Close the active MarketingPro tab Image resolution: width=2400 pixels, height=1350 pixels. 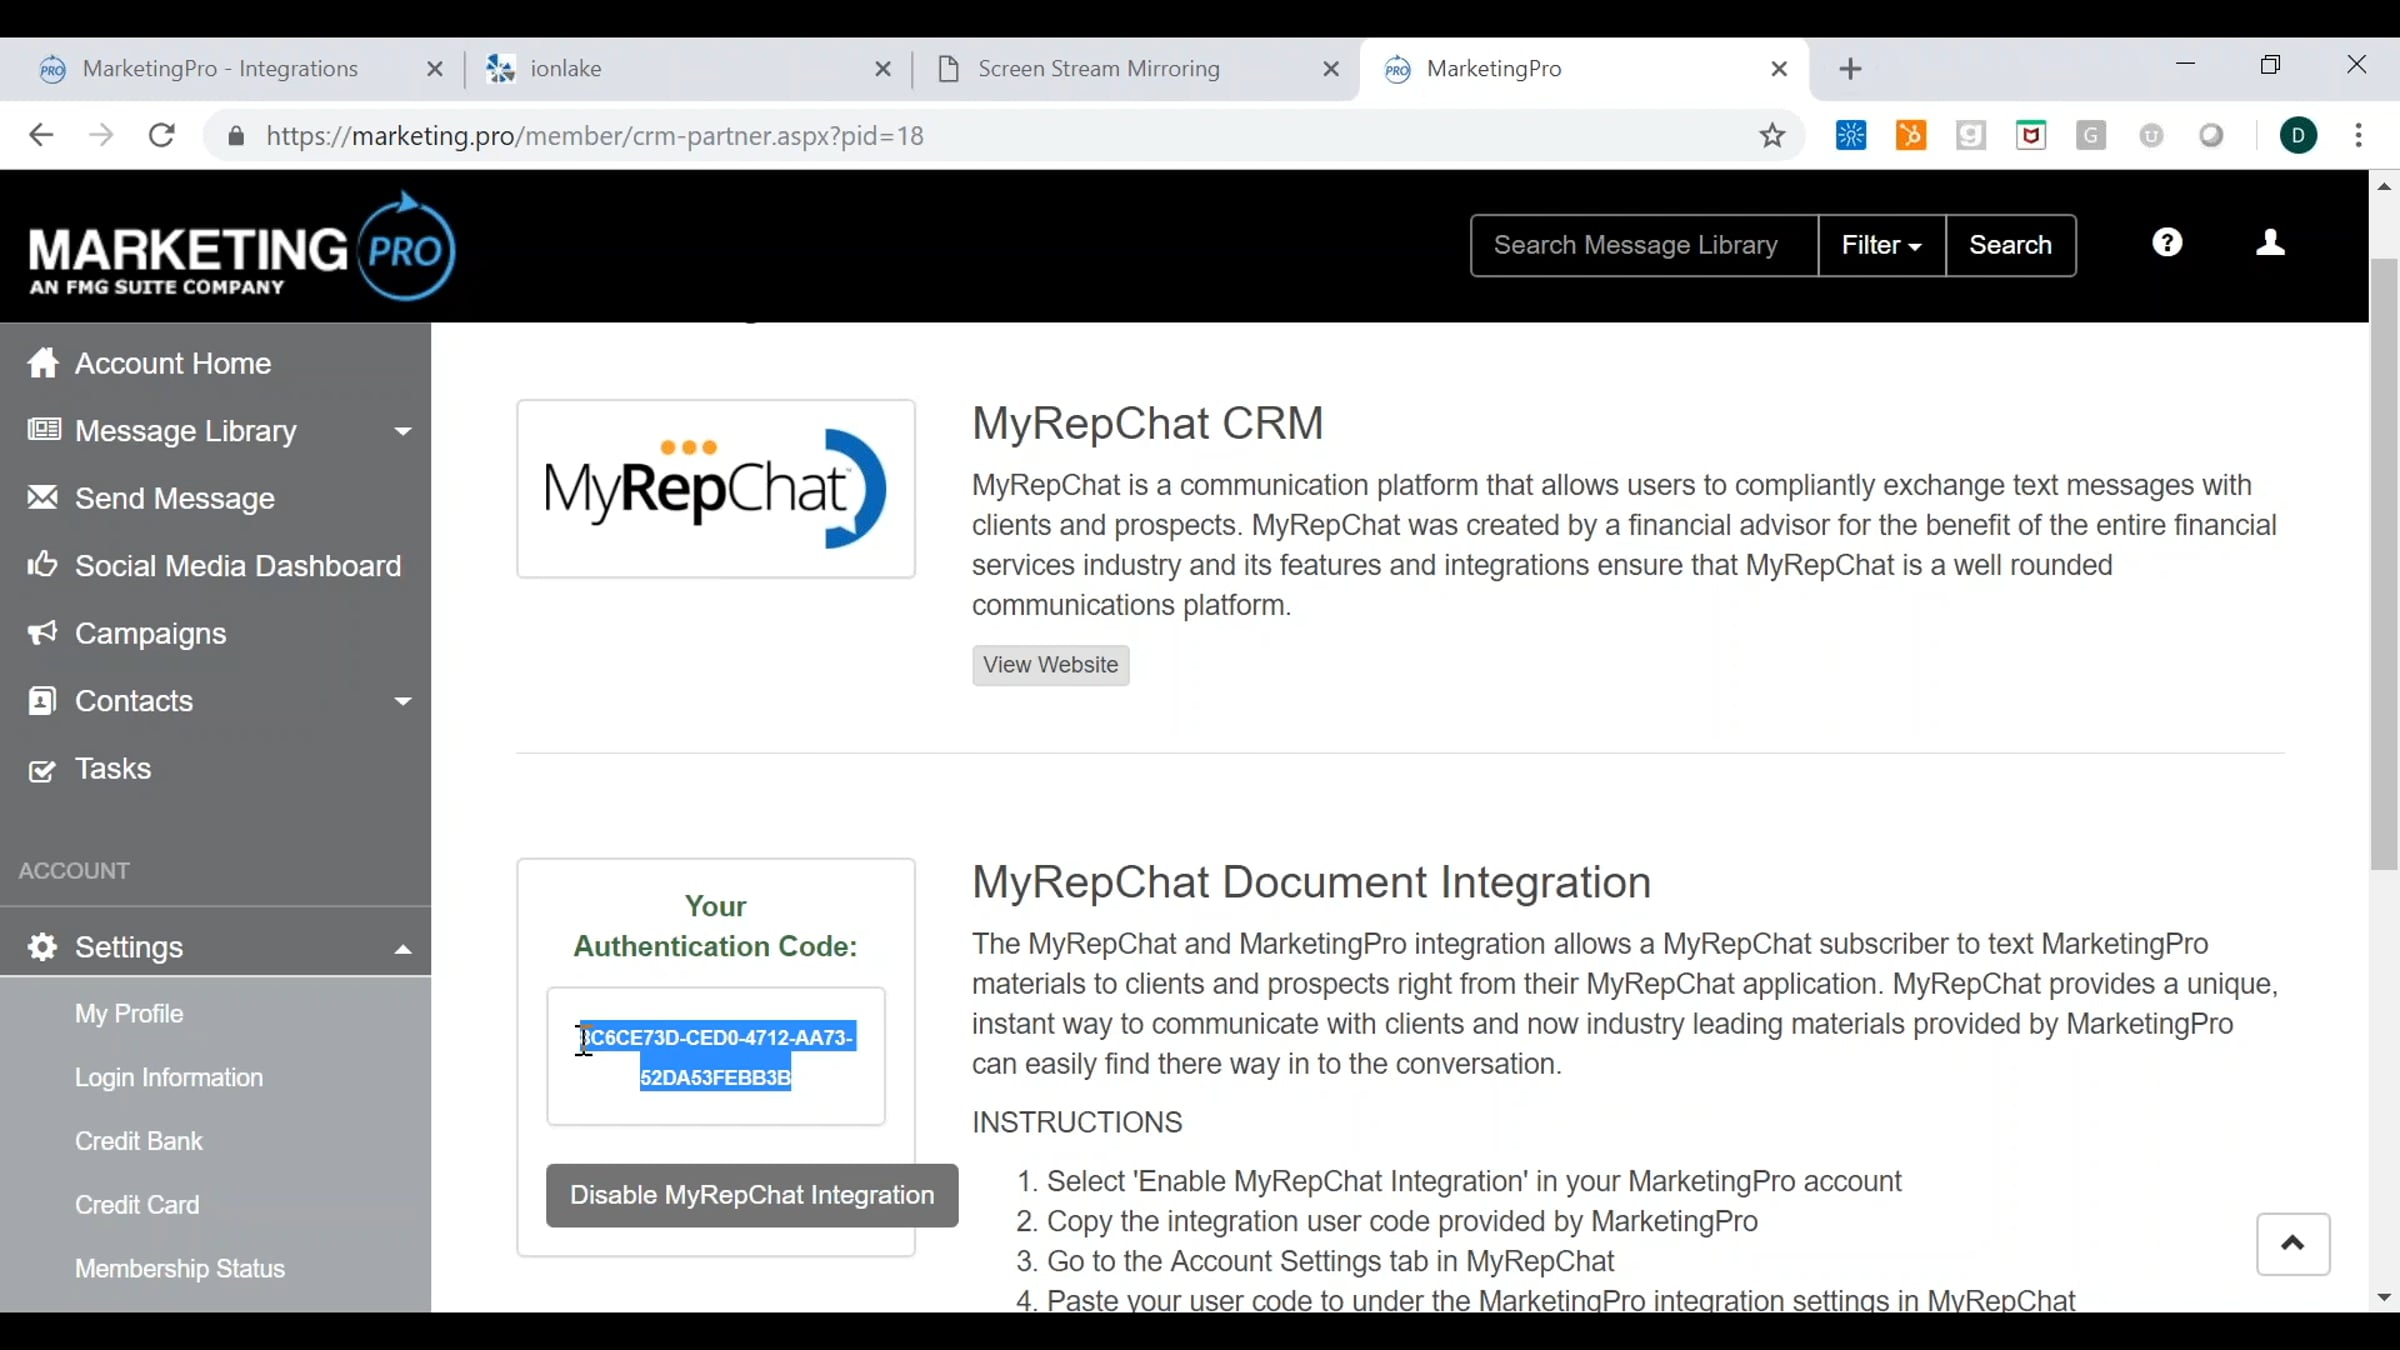(x=1778, y=69)
